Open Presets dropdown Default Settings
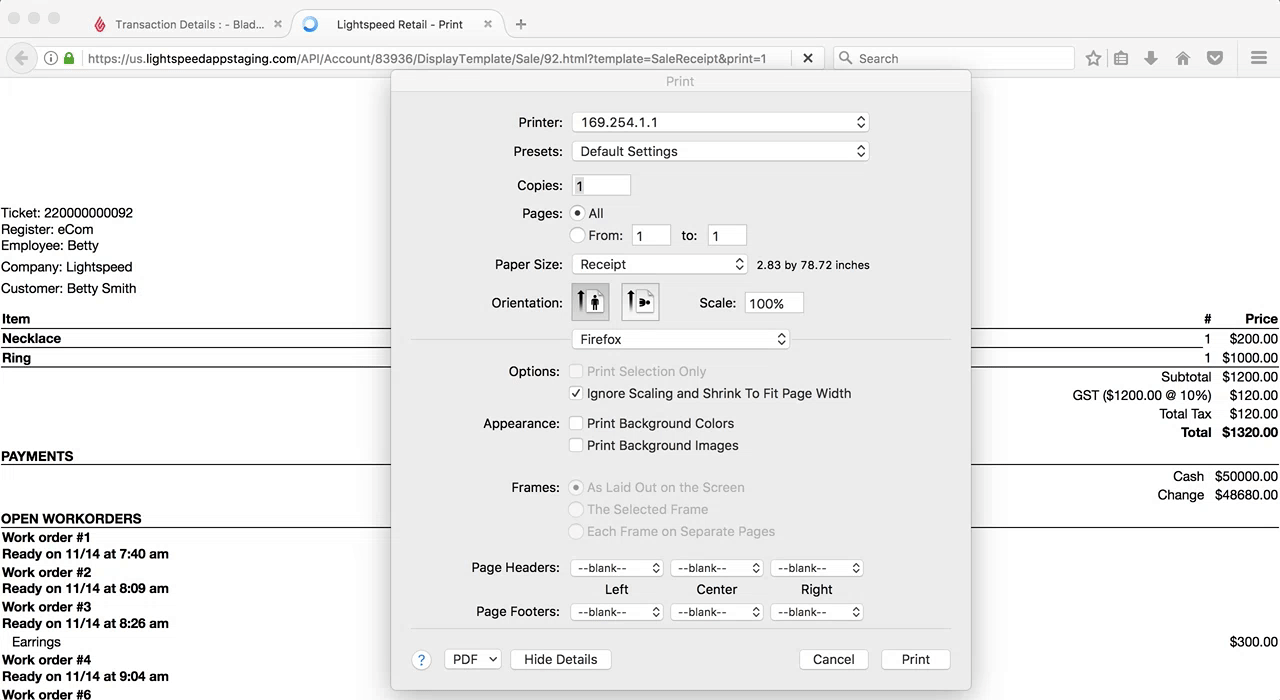 (x=720, y=151)
